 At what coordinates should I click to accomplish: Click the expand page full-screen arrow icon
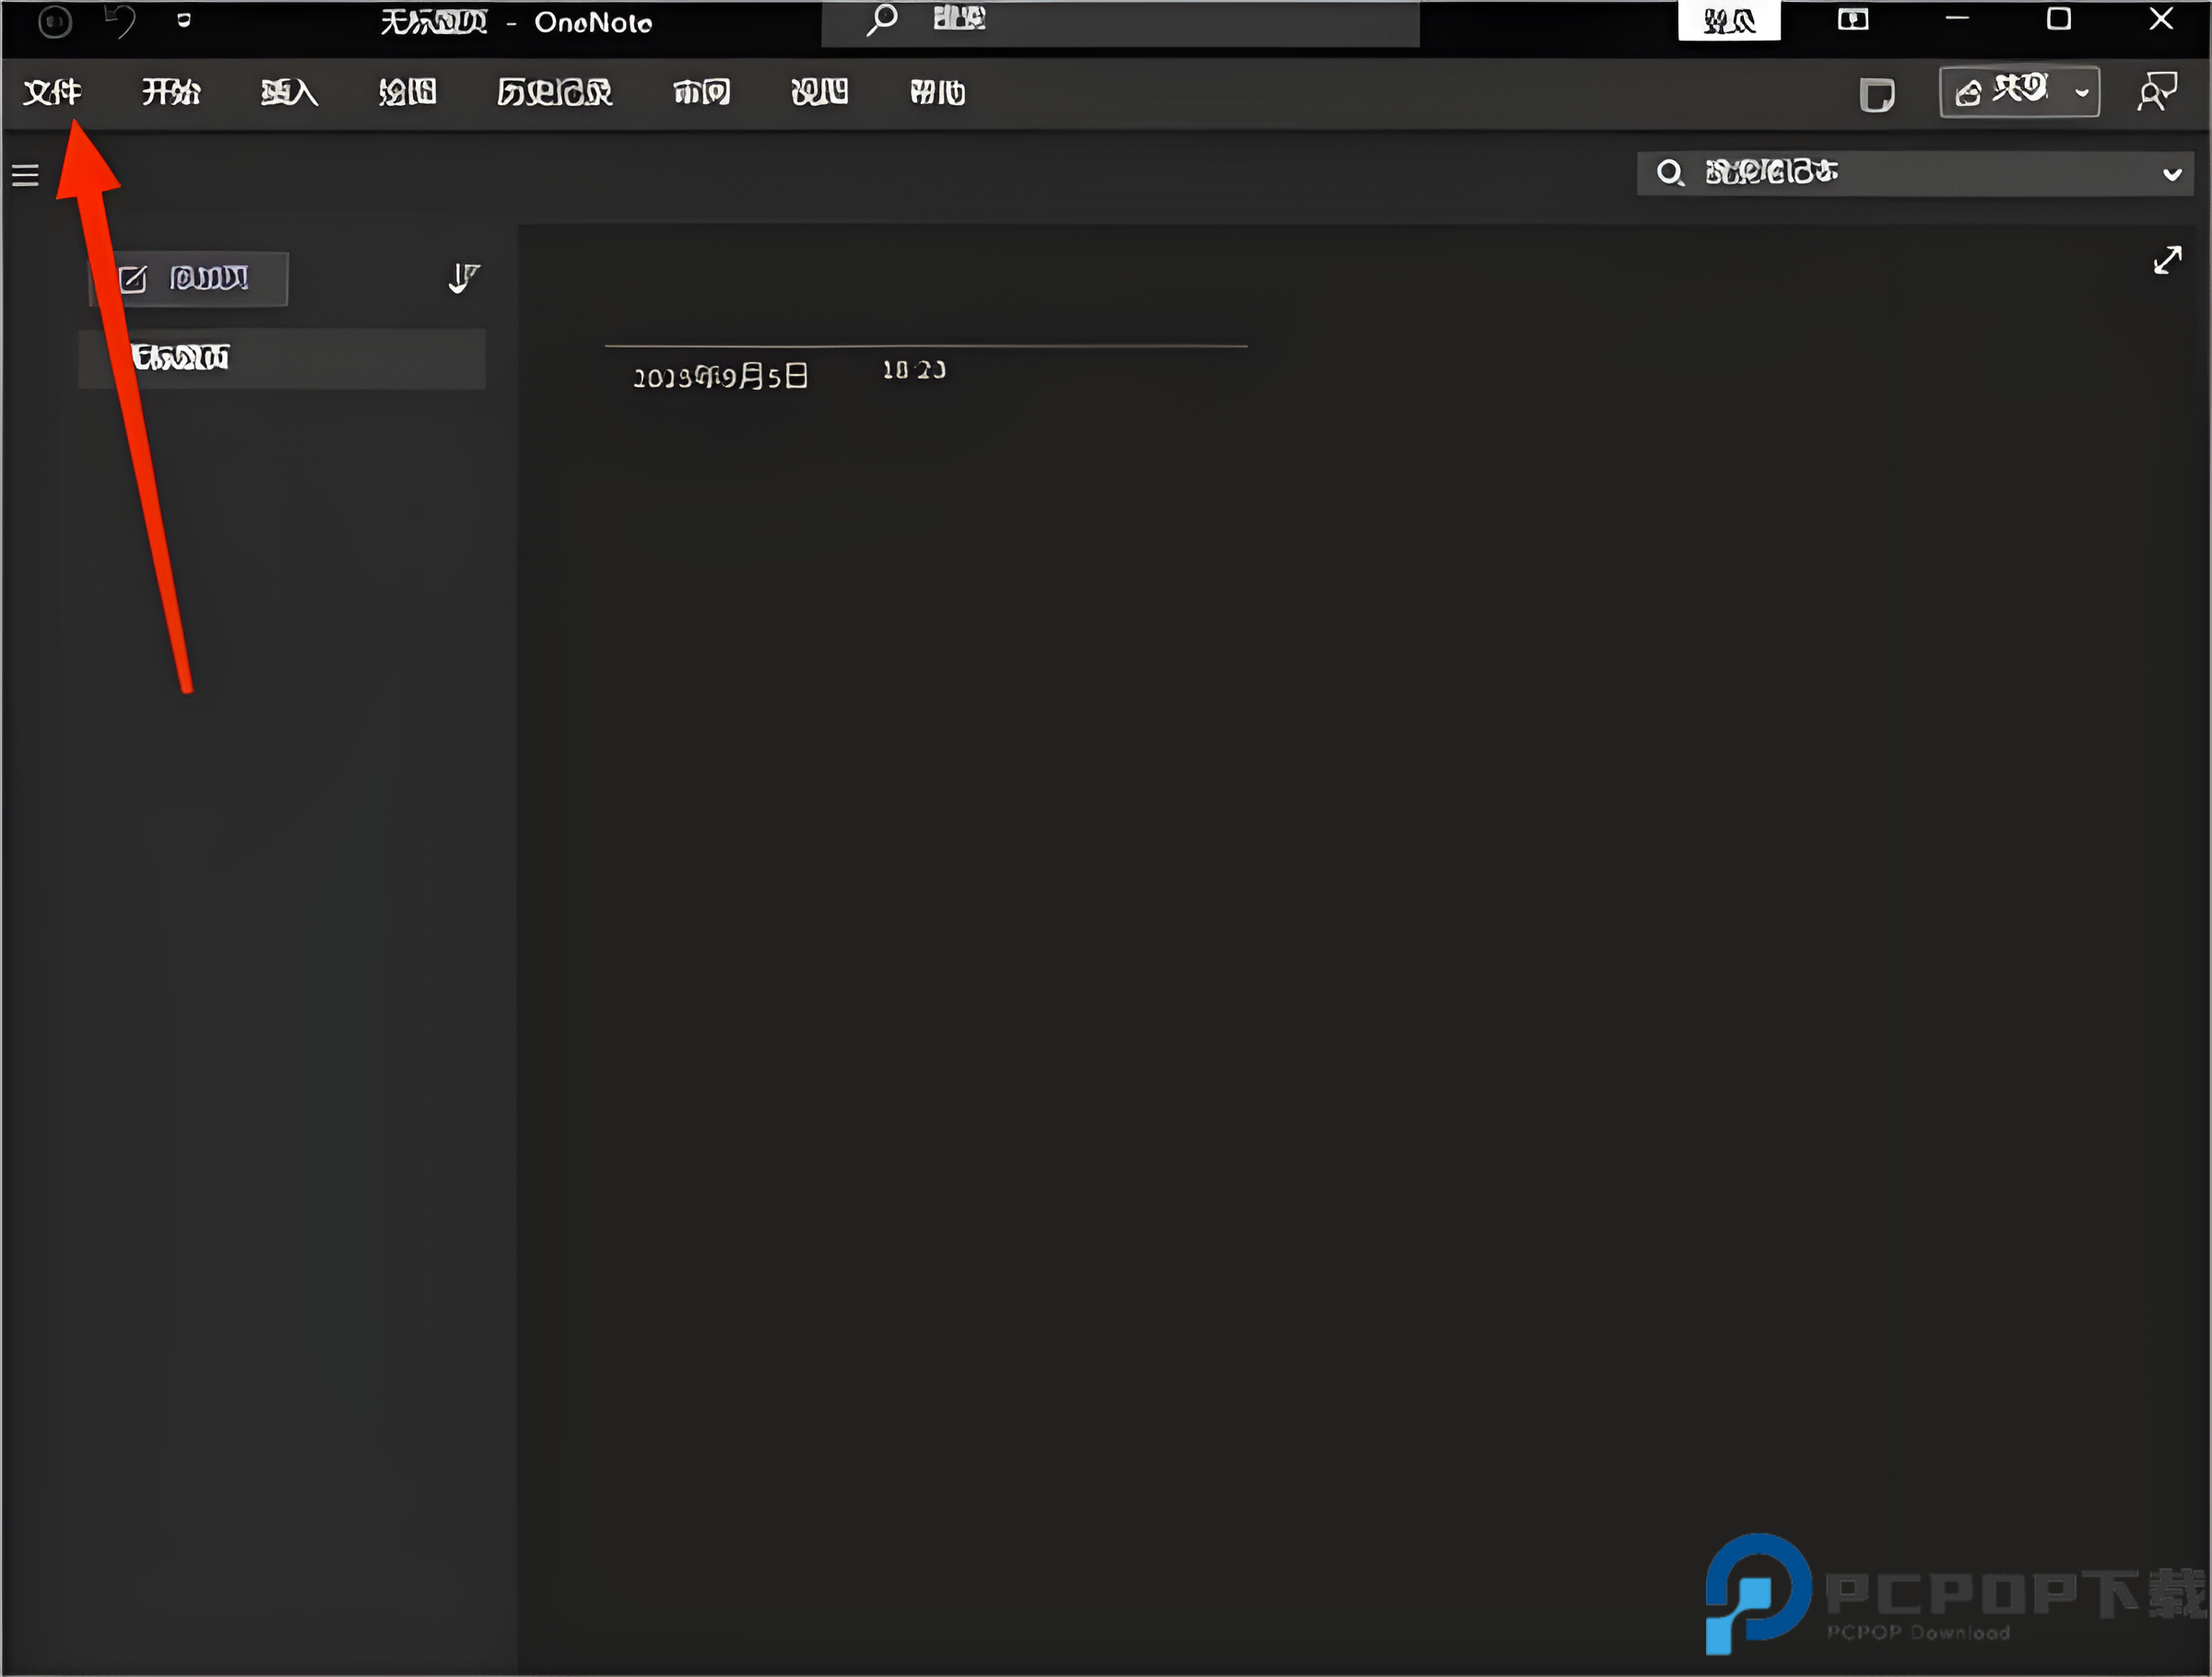(2167, 260)
